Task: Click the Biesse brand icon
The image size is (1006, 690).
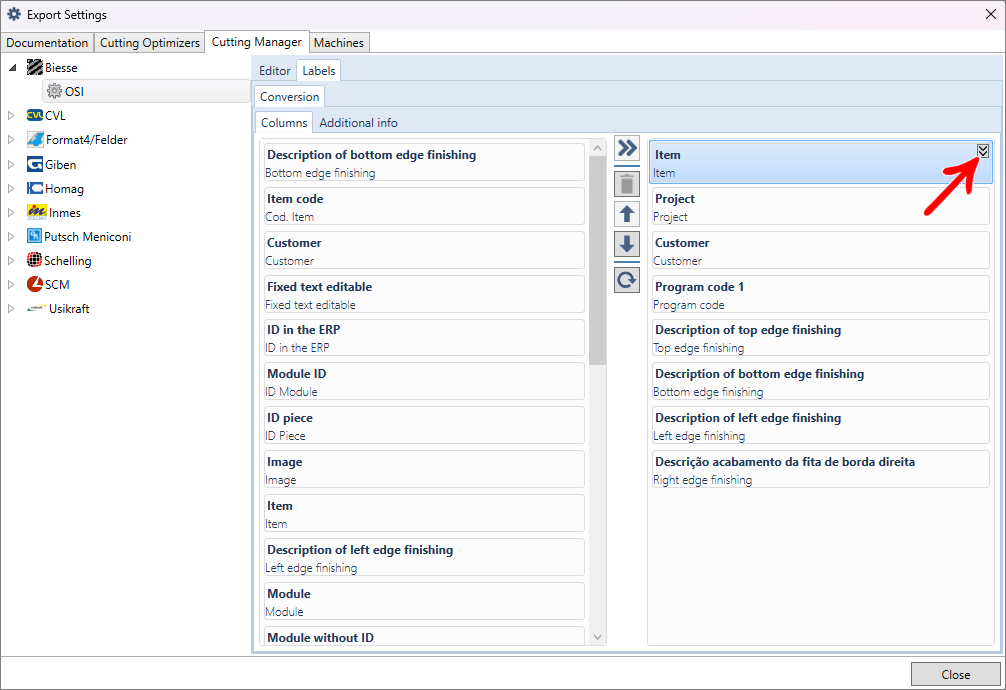Action: (x=35, y=67)
